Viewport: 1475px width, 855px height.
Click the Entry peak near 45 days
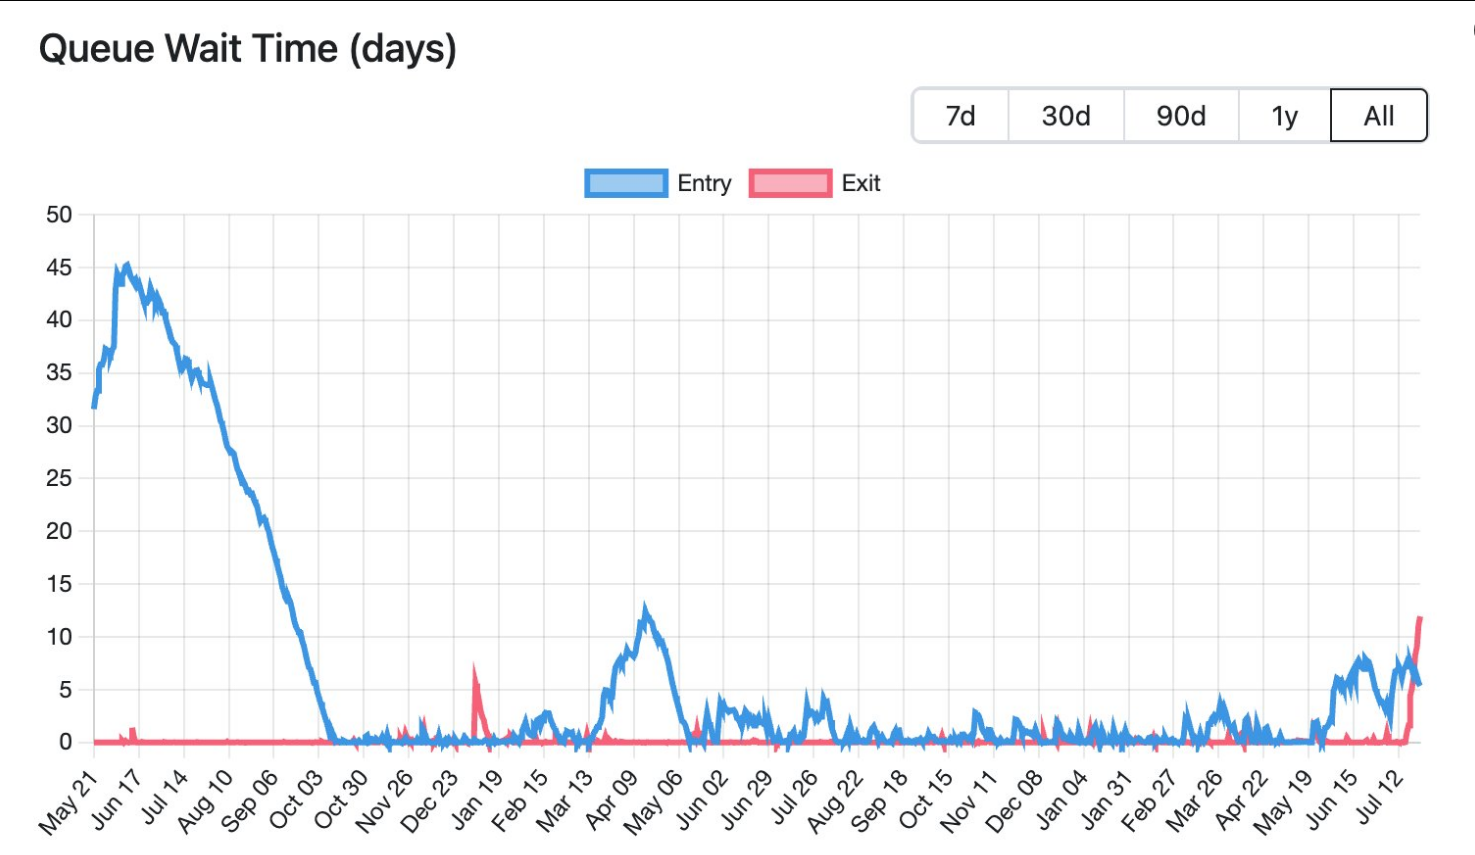125,267
